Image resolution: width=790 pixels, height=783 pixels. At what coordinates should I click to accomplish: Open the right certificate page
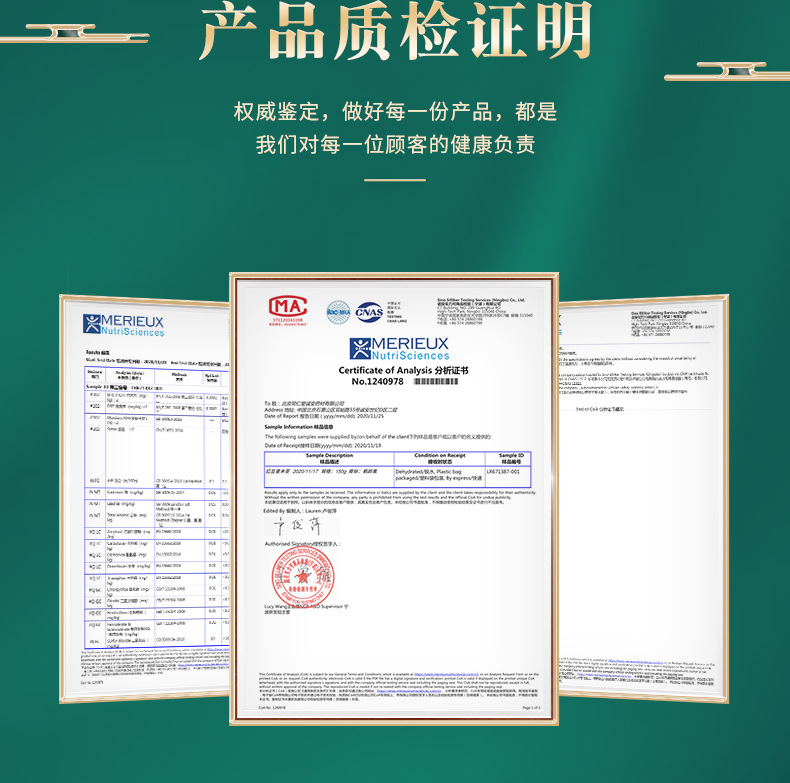pyautogui.click(x=643, y=499)
